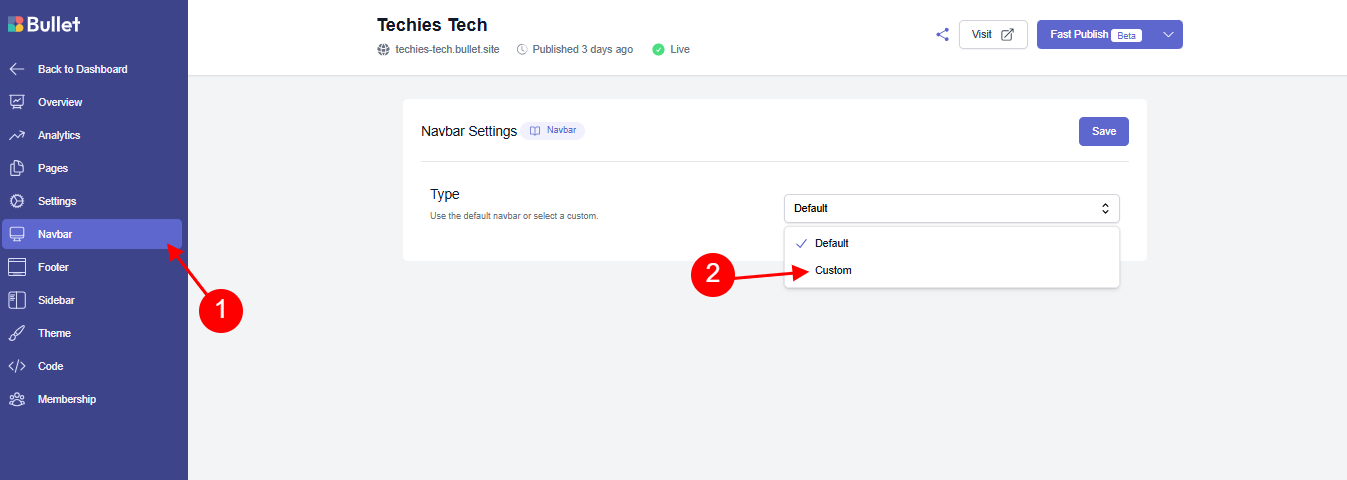Click the checkmark beside Default option

pyautogui.click(x=801, y=243)
